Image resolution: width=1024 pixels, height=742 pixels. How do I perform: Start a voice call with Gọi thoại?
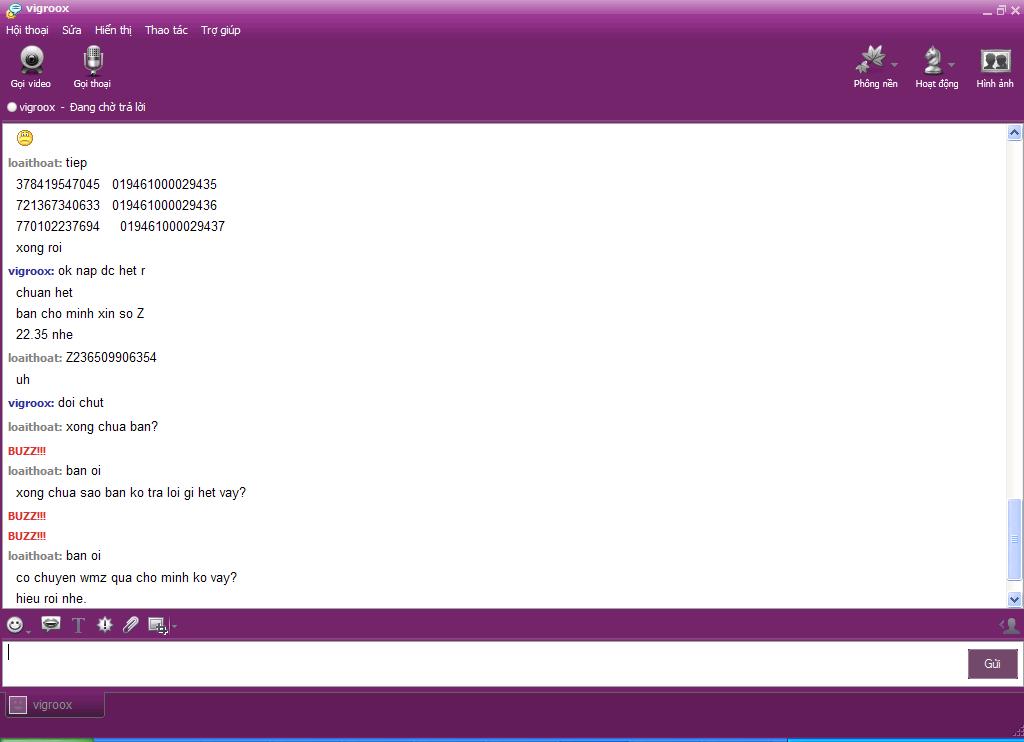pyautogui.click(x=92, y=67)
